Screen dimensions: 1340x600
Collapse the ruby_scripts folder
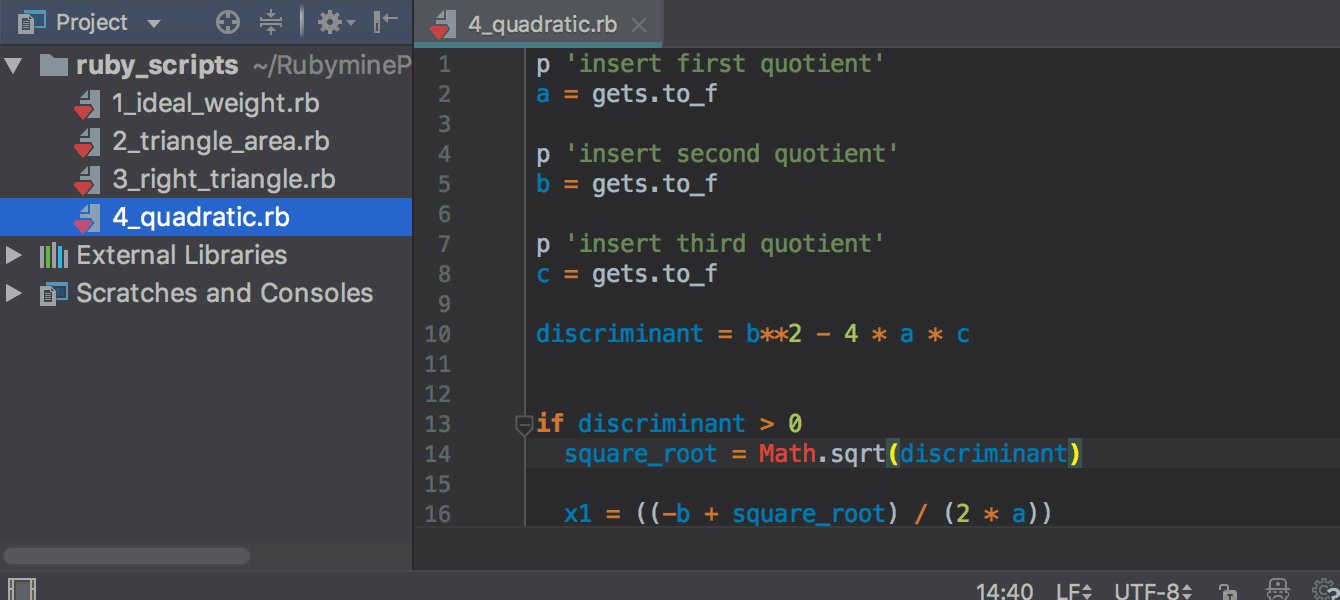(x=13, y=66)
